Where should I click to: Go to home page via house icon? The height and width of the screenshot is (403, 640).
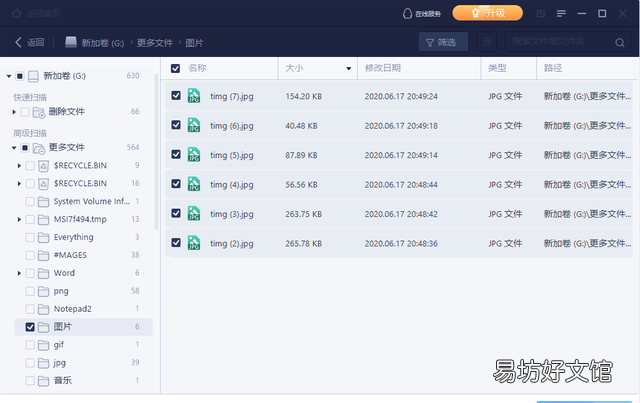click(x=17, y=13)
